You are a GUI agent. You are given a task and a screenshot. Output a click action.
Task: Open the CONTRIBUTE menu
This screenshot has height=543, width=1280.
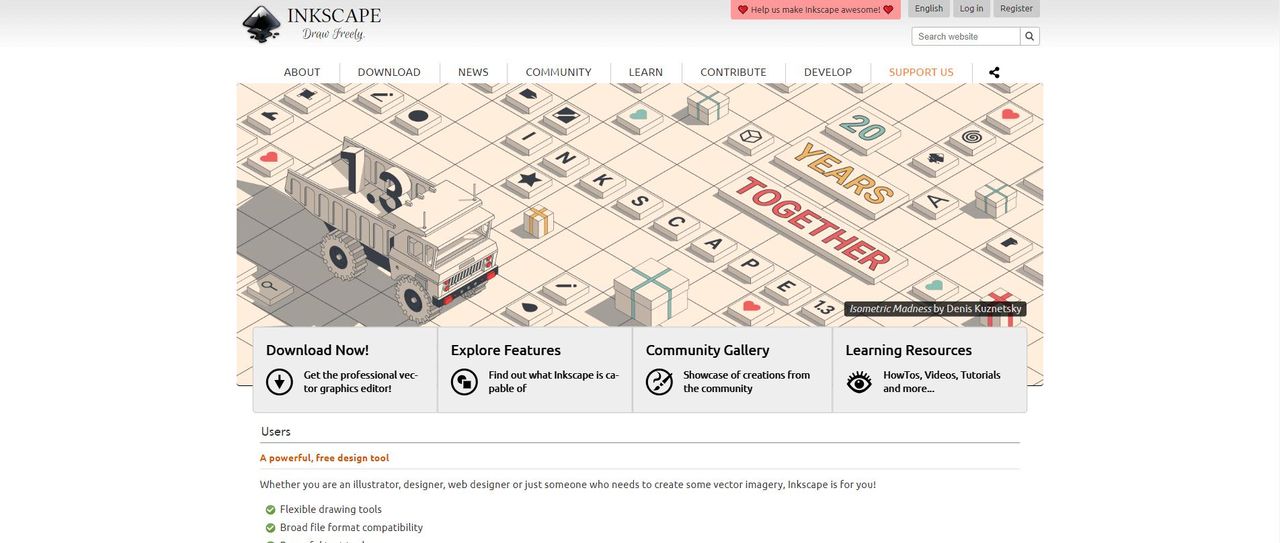pos(733,72)
